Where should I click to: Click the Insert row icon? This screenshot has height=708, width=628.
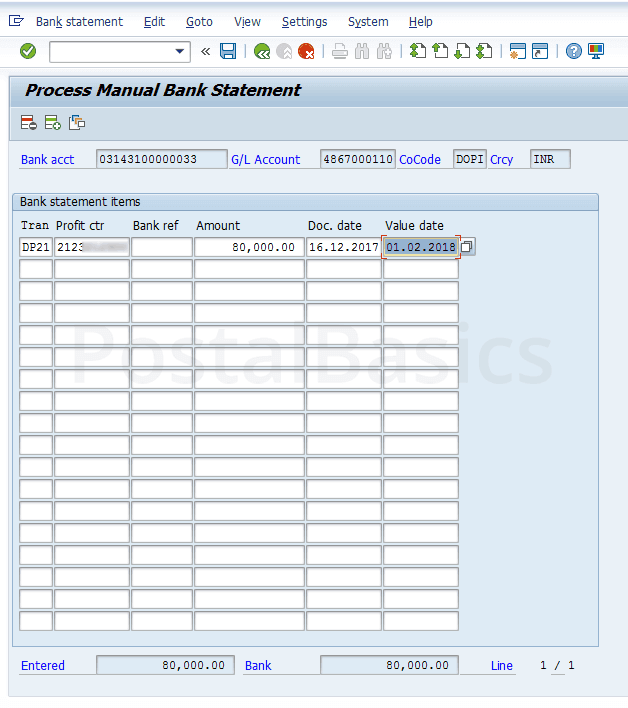[x=52, y=122]
